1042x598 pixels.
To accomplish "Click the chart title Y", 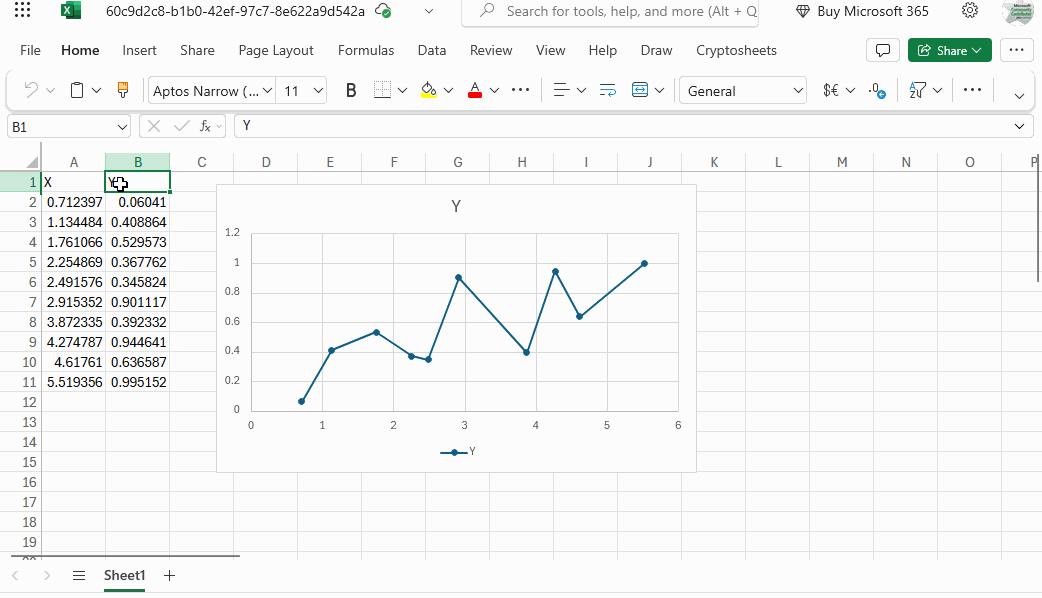I will tap(456, 207).
